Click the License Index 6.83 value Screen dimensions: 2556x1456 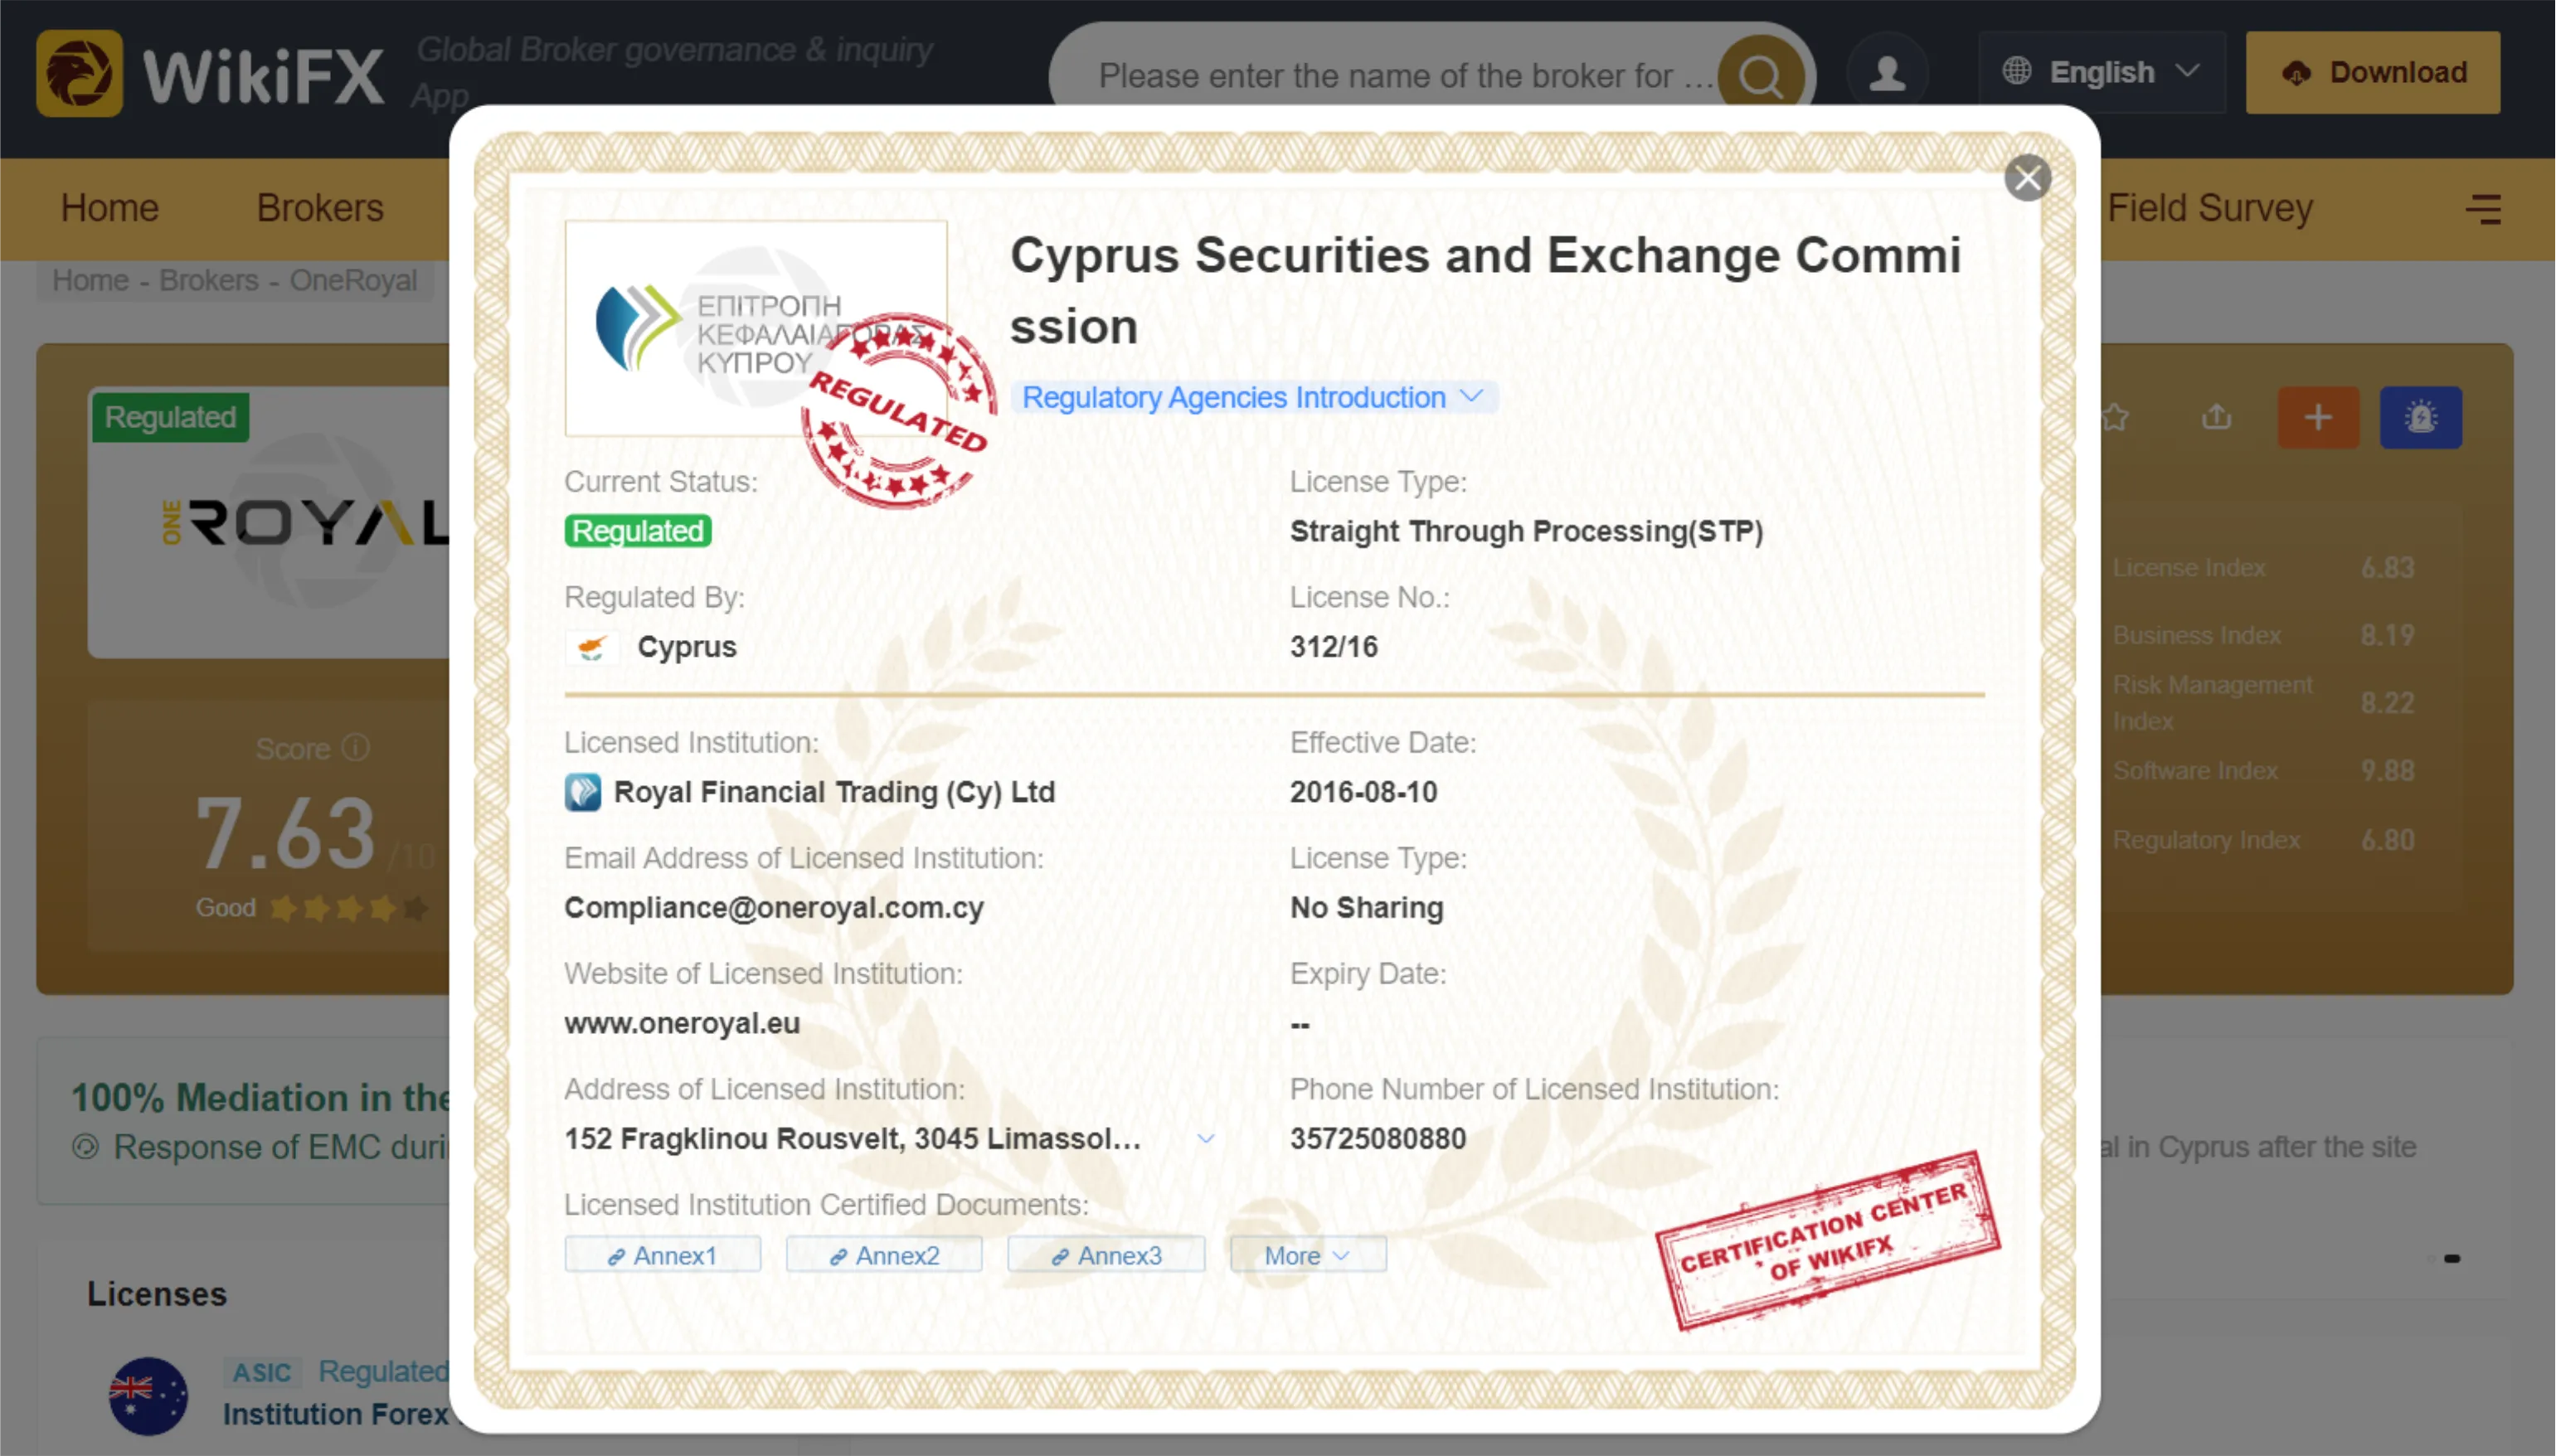[2387, 568]
